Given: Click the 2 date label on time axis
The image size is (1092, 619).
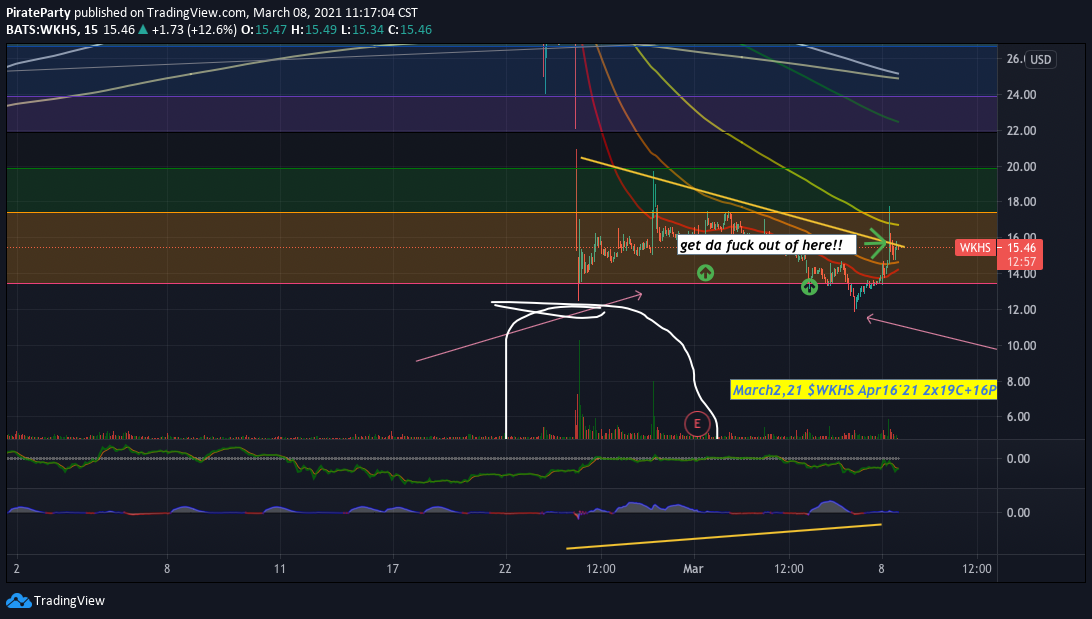Looking at the screenshot, I should (17, 569).
